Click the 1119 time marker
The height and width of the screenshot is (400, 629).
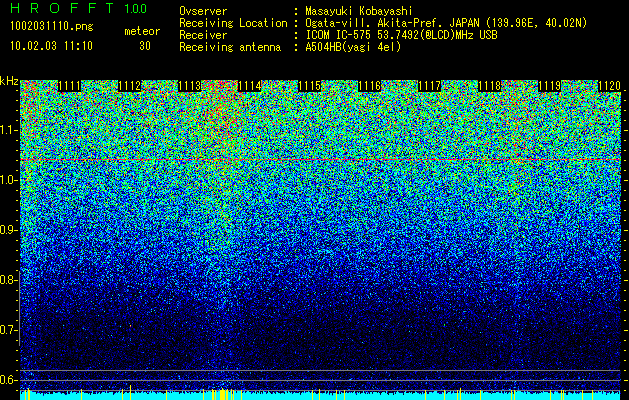tap(549, 86)
